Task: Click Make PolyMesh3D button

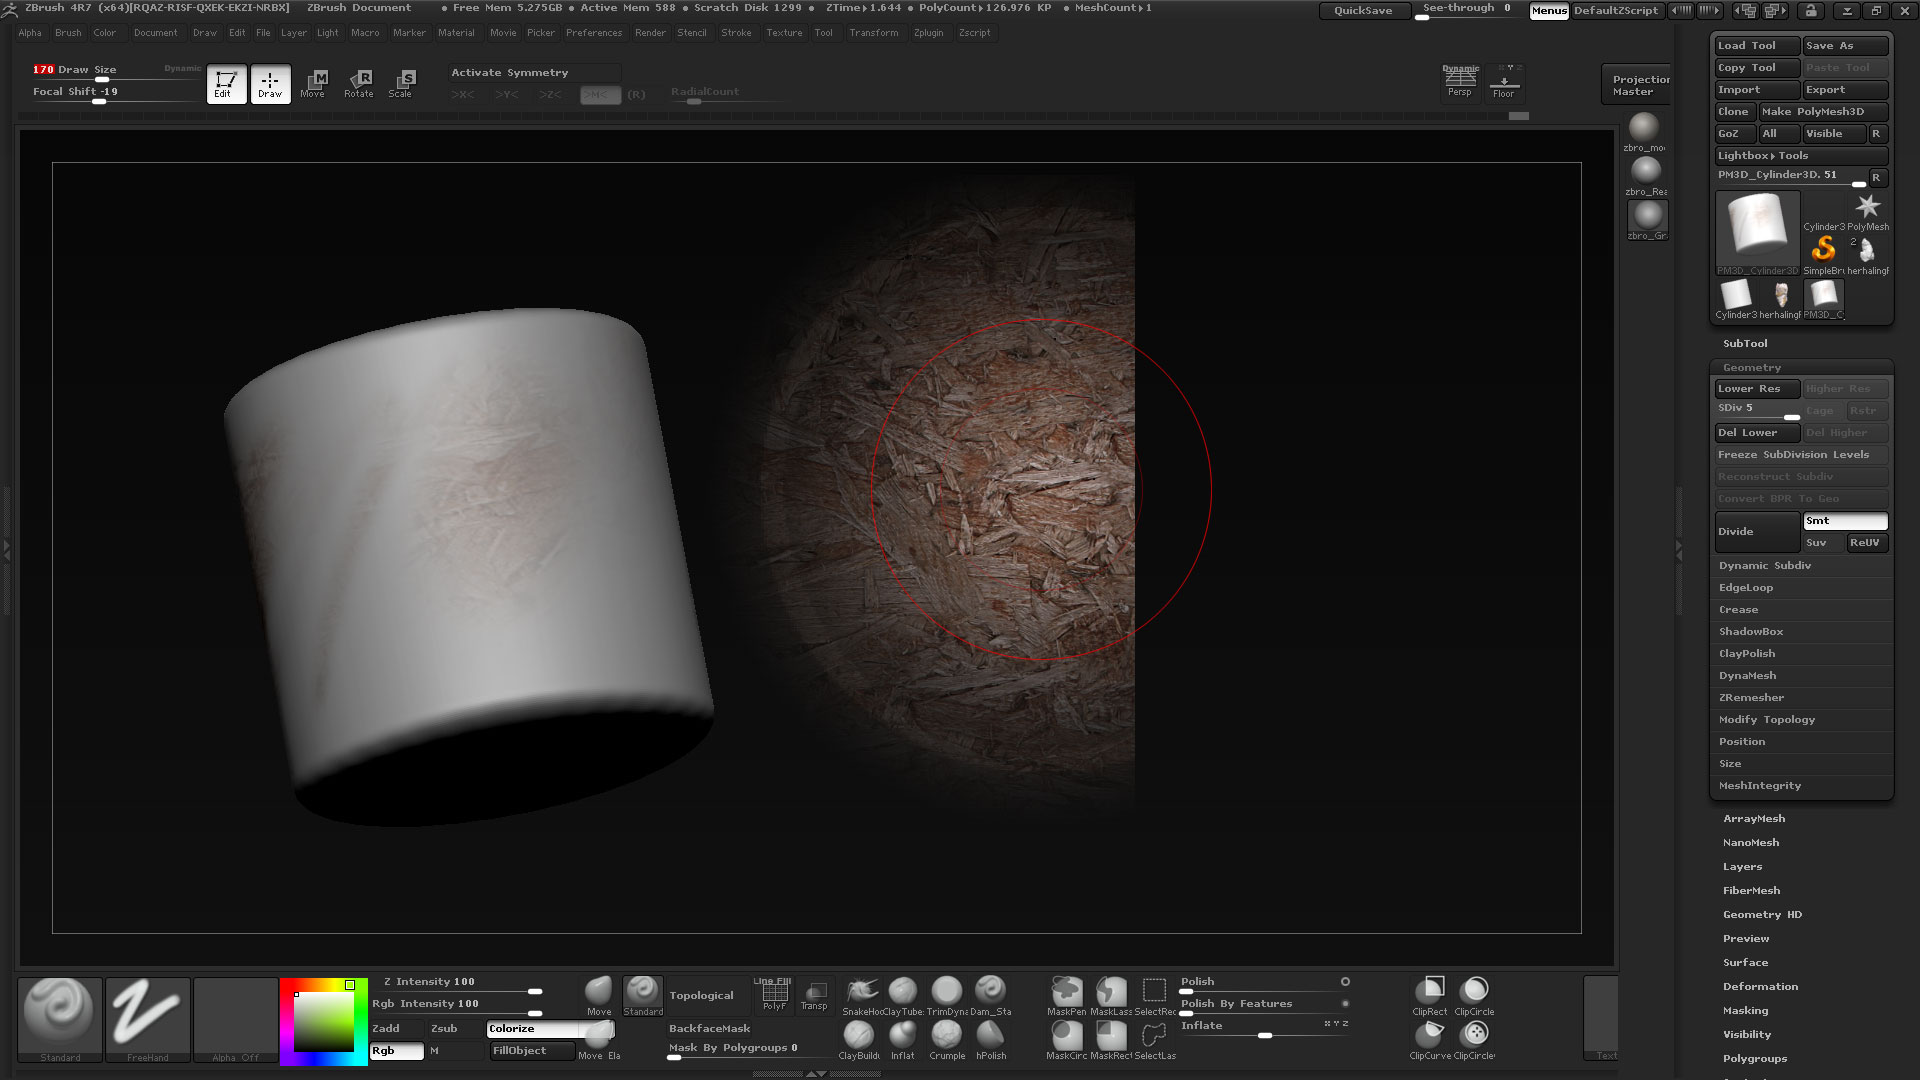Action: tap(1823, 112)
